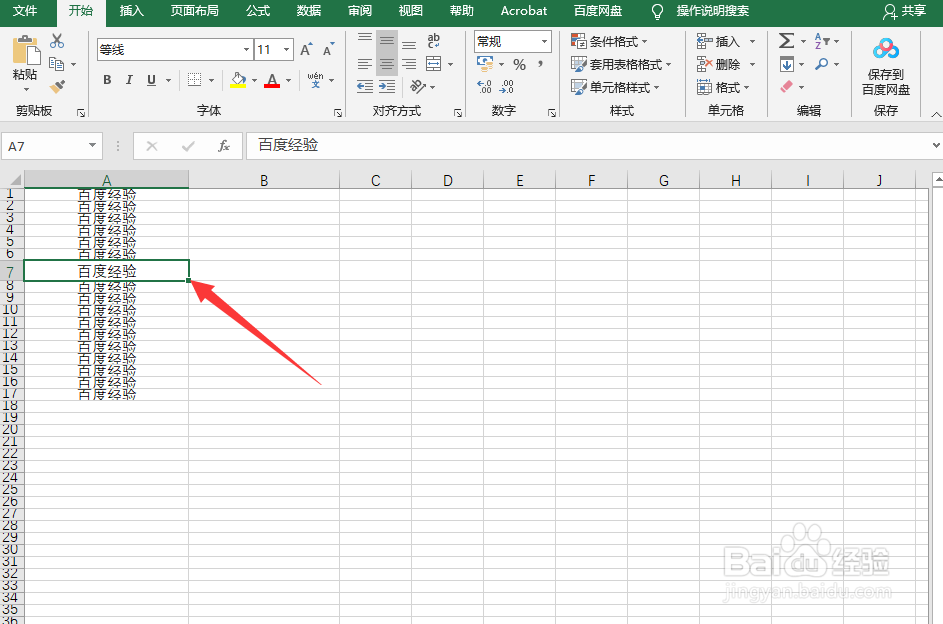
Task: Open 条件格式 conditional formatting menu
Action: pos(609,41)
